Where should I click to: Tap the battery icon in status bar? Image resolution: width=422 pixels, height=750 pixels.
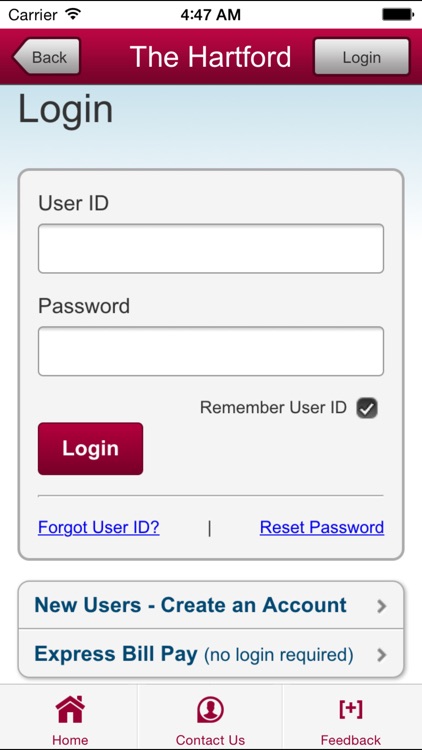[x=398, y=15]
